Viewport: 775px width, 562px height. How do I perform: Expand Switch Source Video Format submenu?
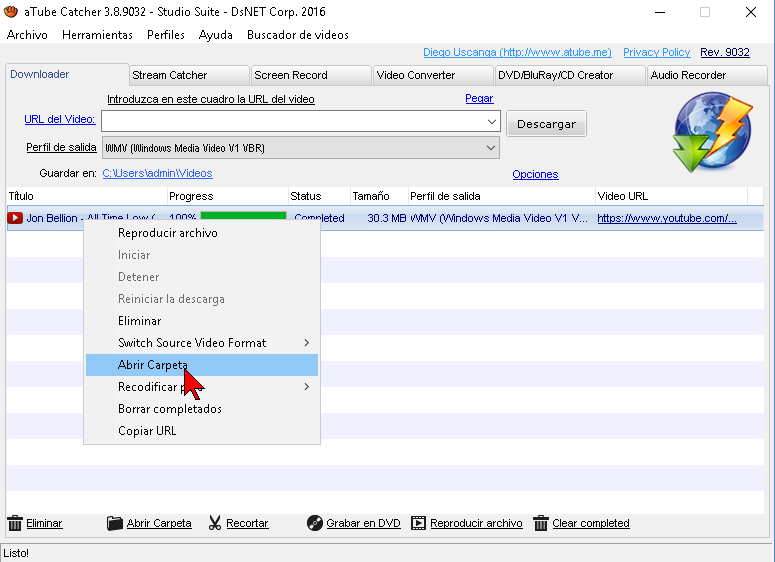click(x=306, y=343)
